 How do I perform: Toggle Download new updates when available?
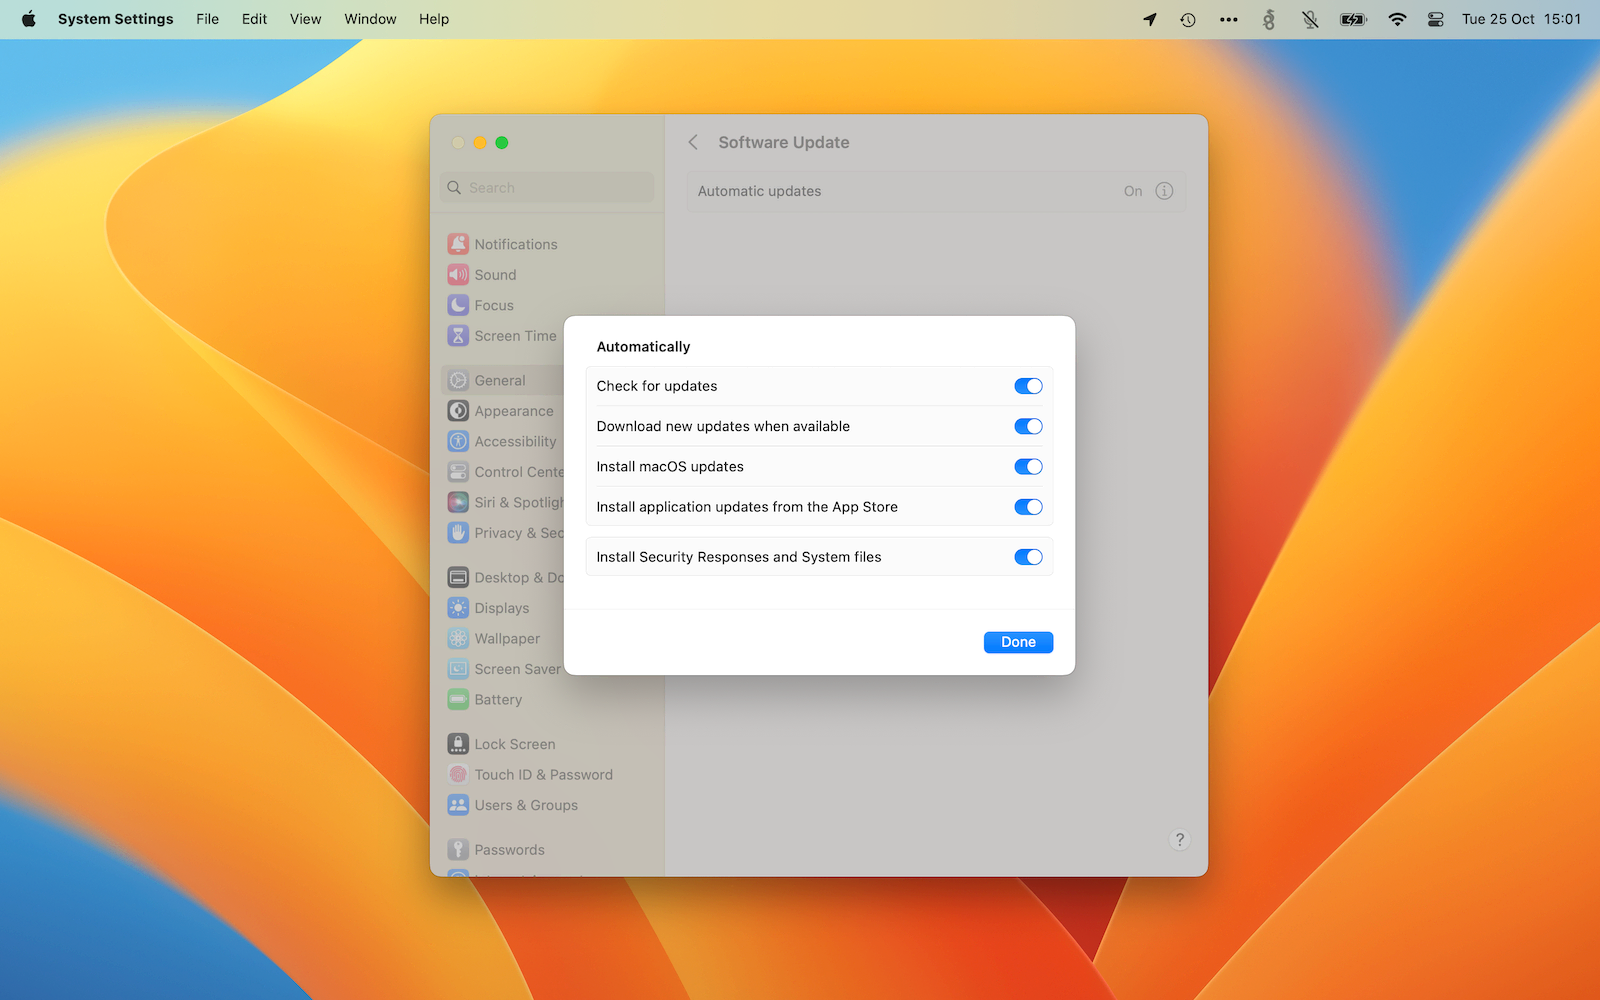[x=1028, y=427]
